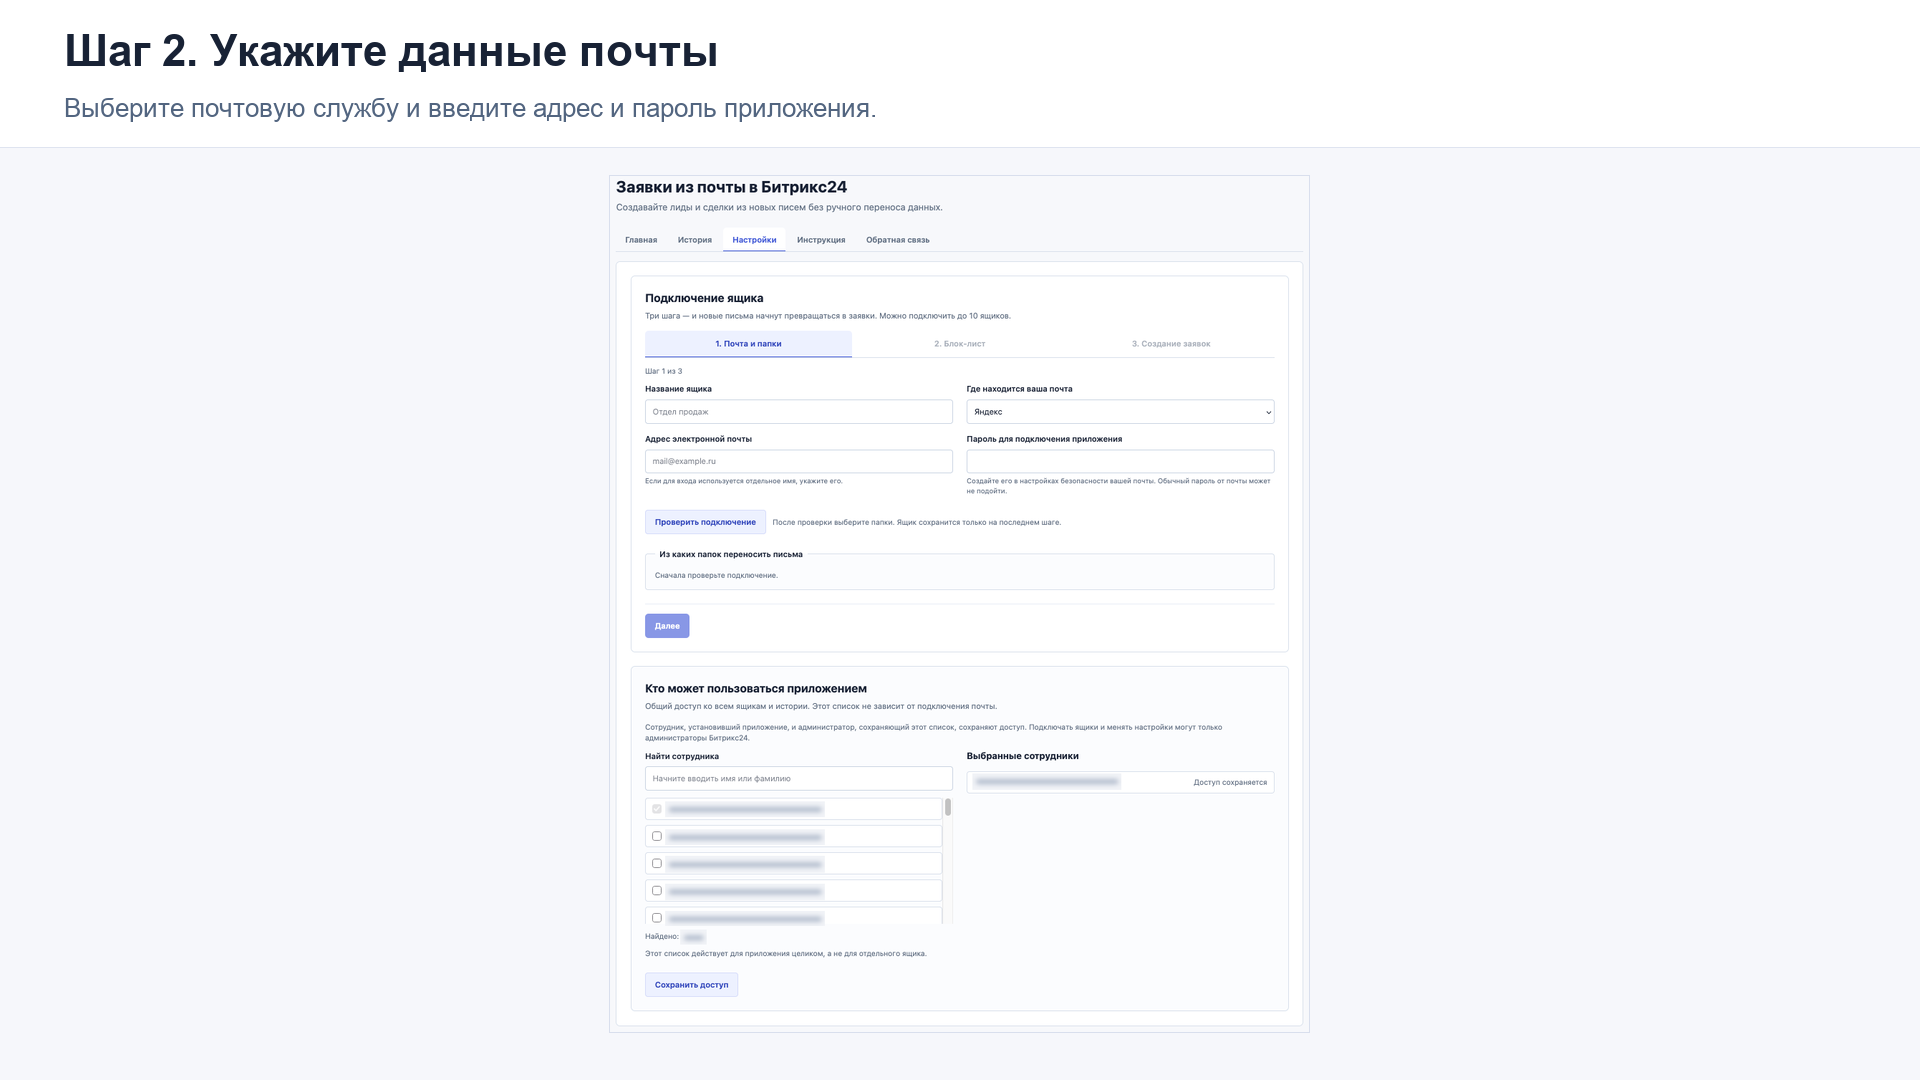Click the Выбранные сотрудники label
Image resolution: width=1920 pixels, height=1080 pixels.
click(x=1023, y=757)
